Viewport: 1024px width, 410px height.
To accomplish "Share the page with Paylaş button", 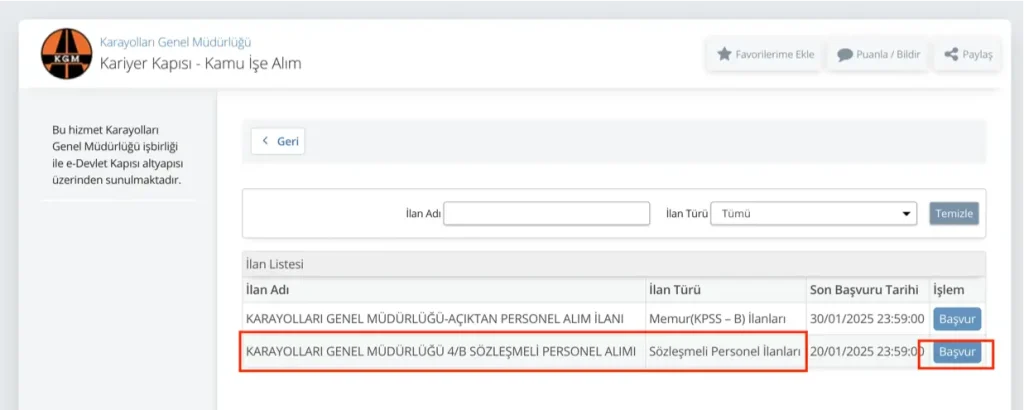I will (968, 54).
